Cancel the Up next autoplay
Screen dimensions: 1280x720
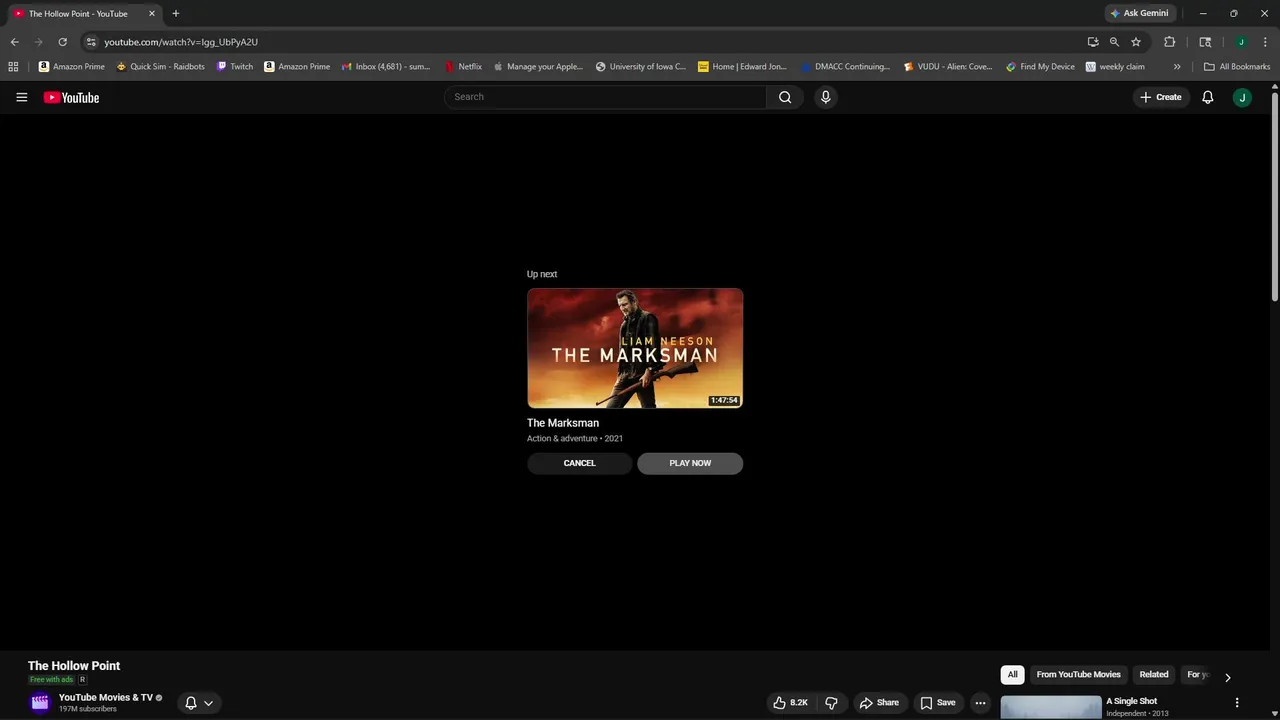[579, 463]
